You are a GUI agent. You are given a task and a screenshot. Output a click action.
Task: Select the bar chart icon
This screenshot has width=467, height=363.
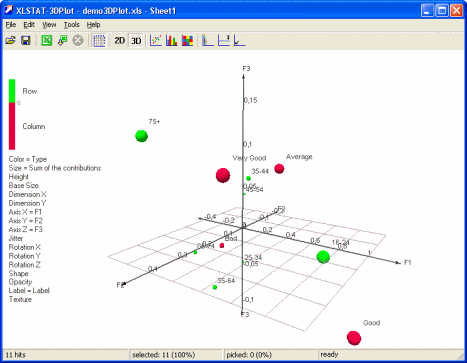click(172, 41)
